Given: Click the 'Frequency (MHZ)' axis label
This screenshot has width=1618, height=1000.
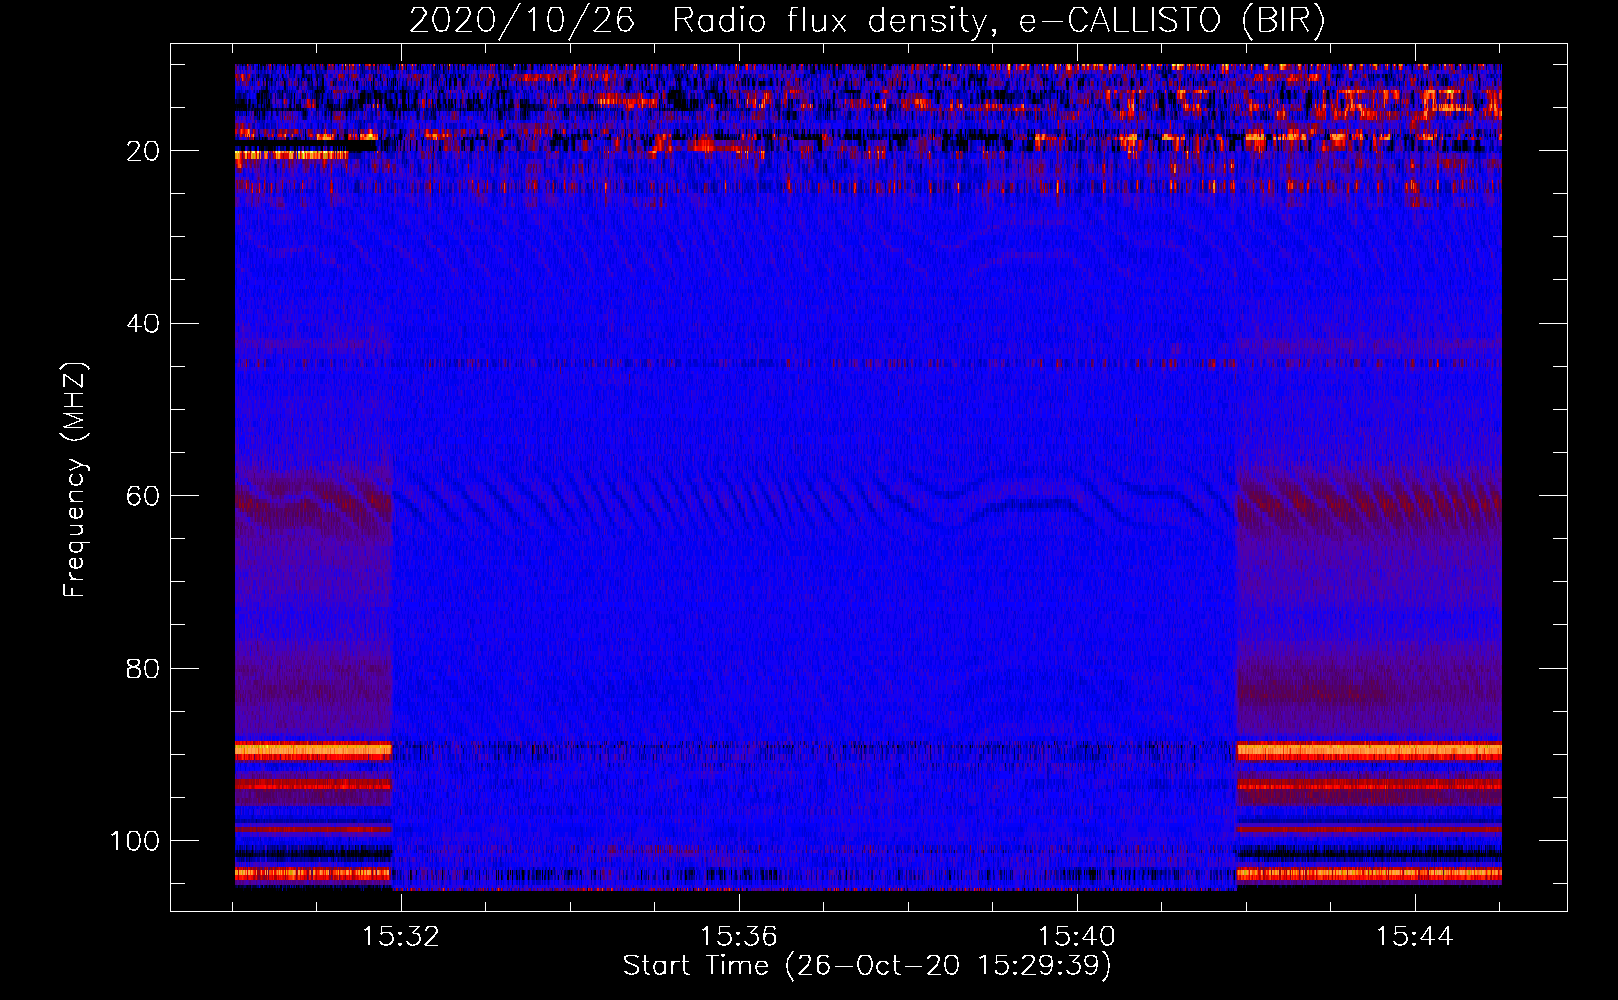Looking at the screenshot, I should (x=75, y=479).
